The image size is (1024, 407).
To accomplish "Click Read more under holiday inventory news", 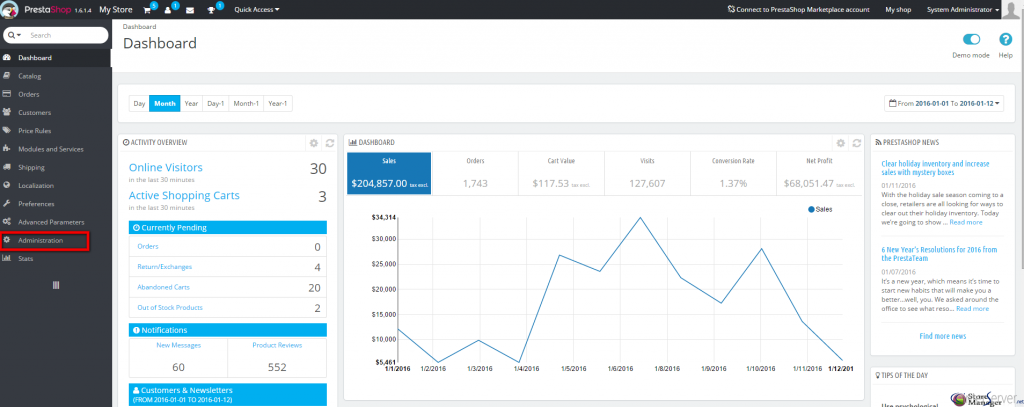I will (966, 222).
